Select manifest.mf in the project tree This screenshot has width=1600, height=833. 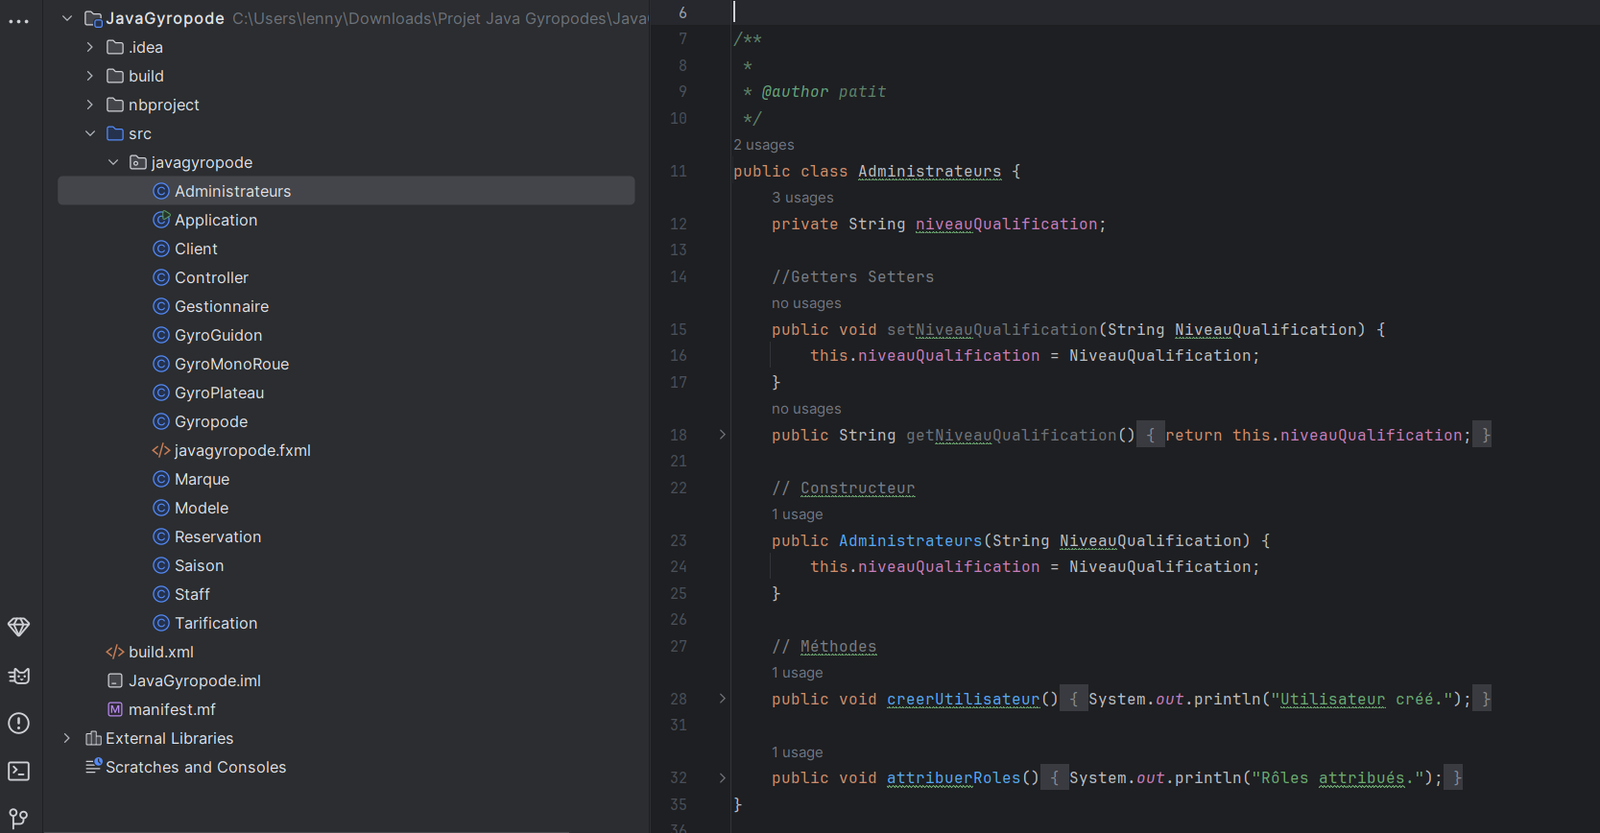point(171,709)
